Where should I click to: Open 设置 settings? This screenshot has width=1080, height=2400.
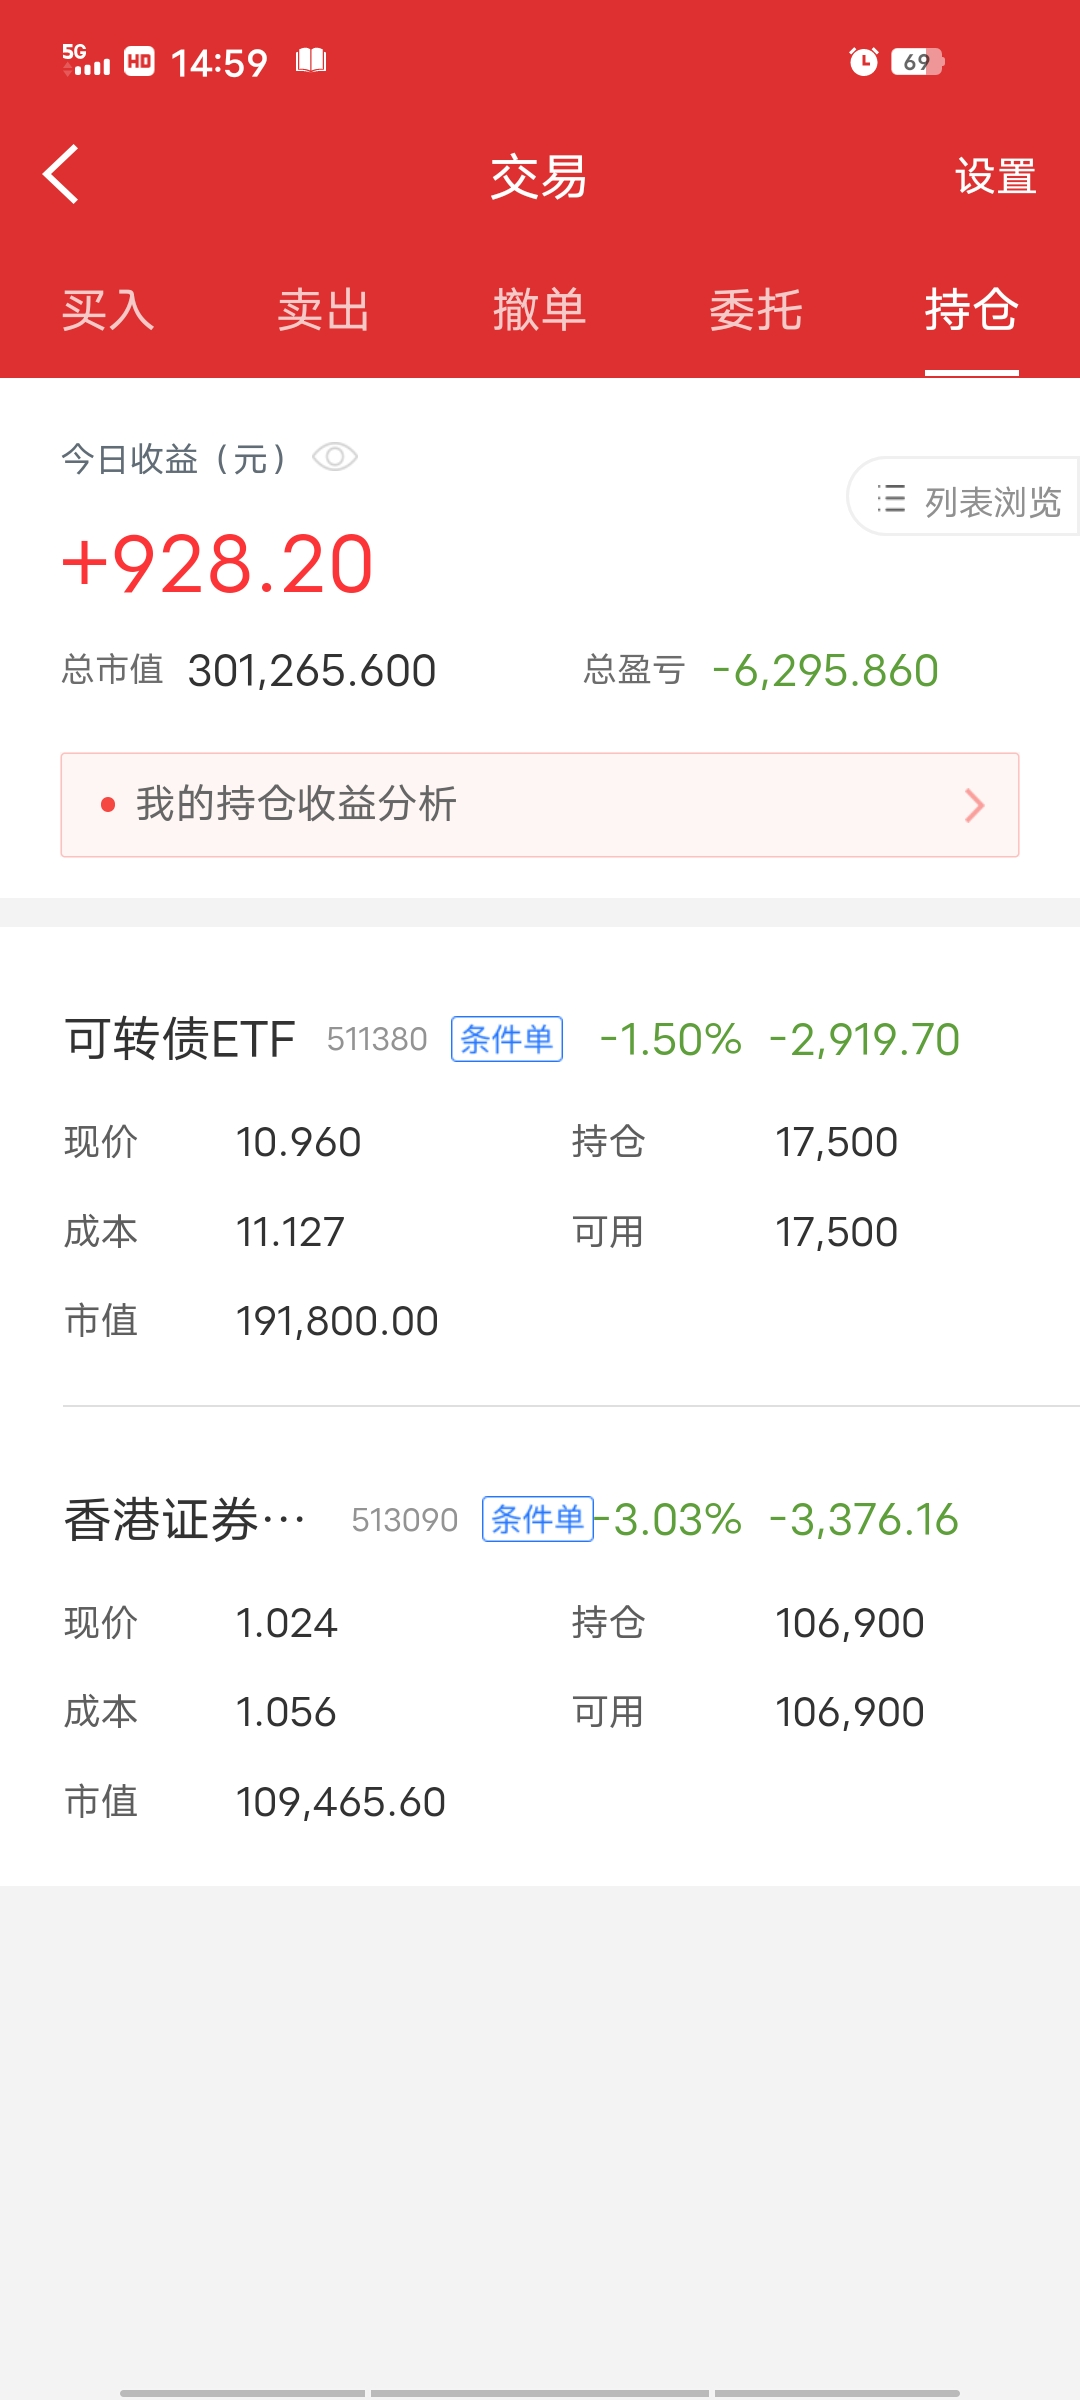[x=995, y=177]
